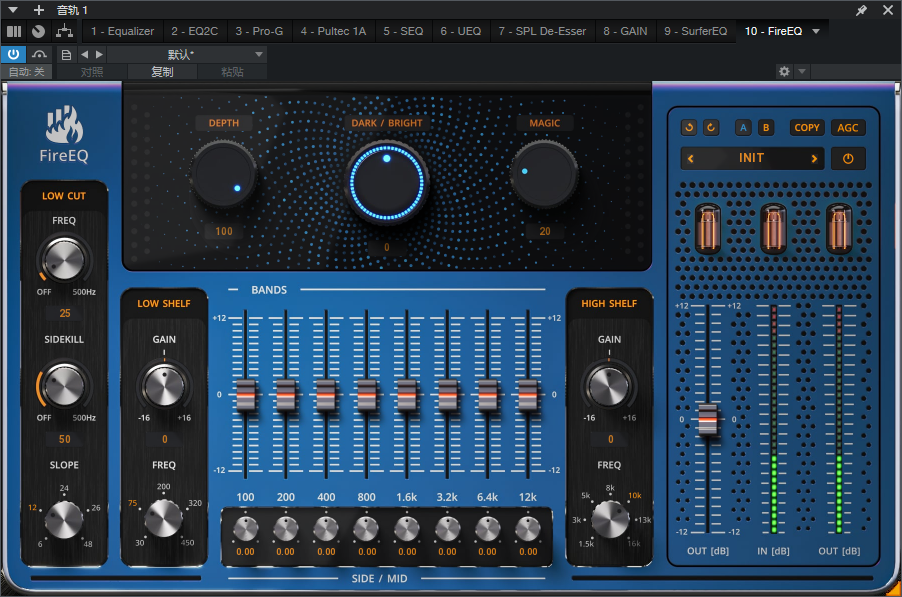
Task: Click the redo arrow icon in FireEQ
Action: coord(711,128)
